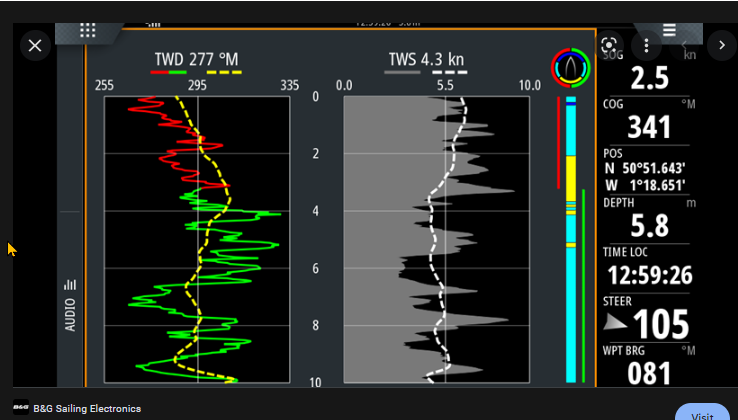The width and height of the screenshot is (738, 420).
Task: Click the TIME LOC 12:59:26 value
Action: (650, 275)
